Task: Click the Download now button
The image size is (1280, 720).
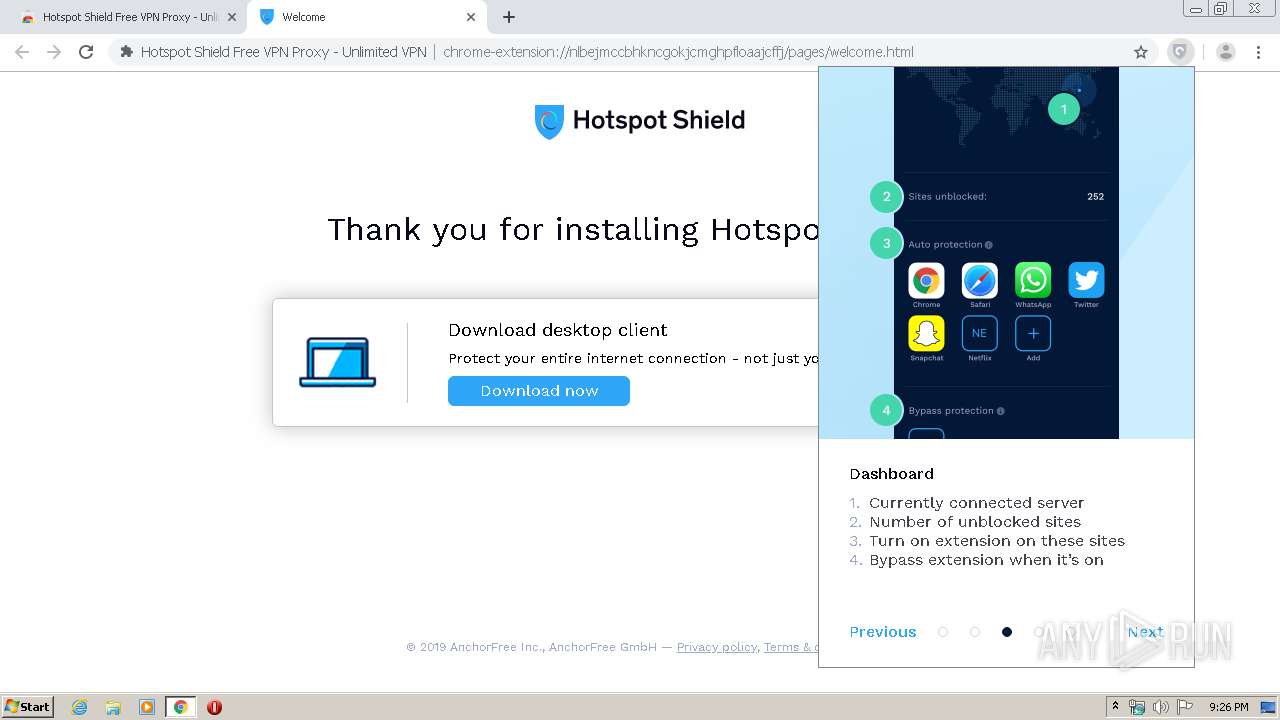Action: (x=539, y=391)
